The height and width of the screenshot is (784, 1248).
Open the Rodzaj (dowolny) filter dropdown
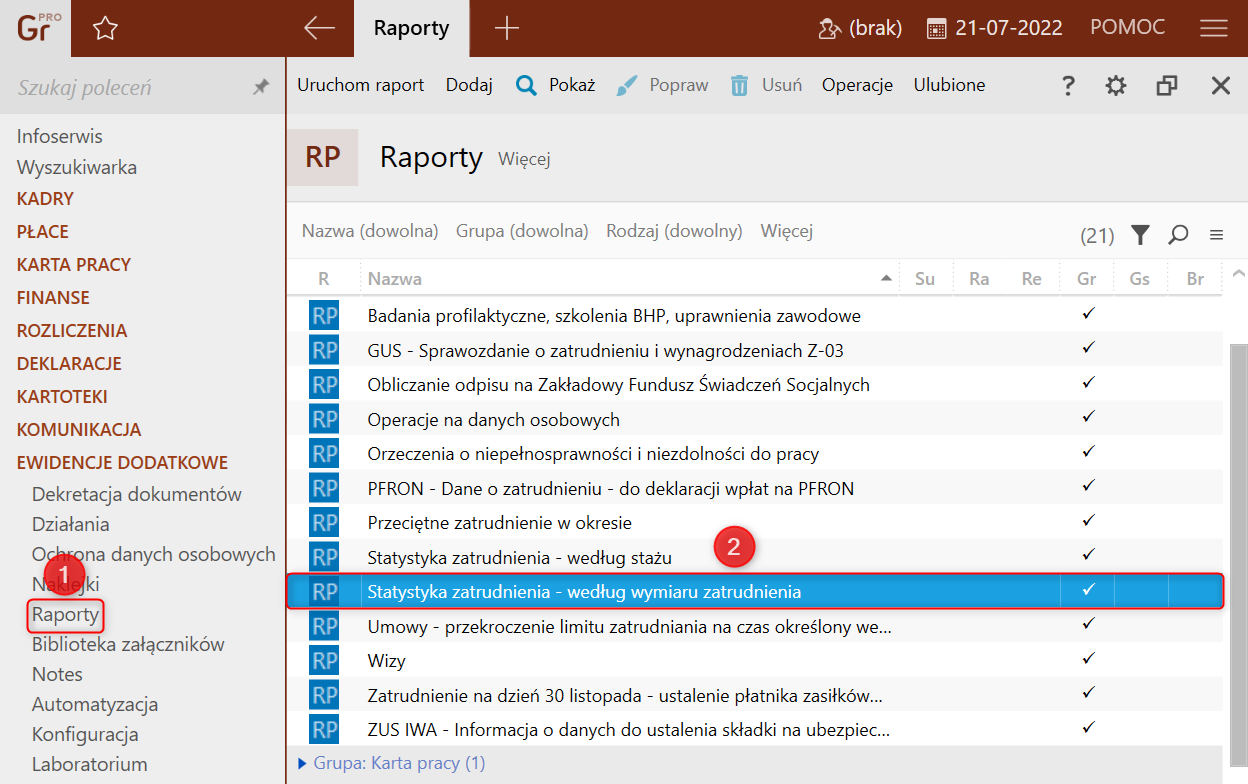click(674, 231)
